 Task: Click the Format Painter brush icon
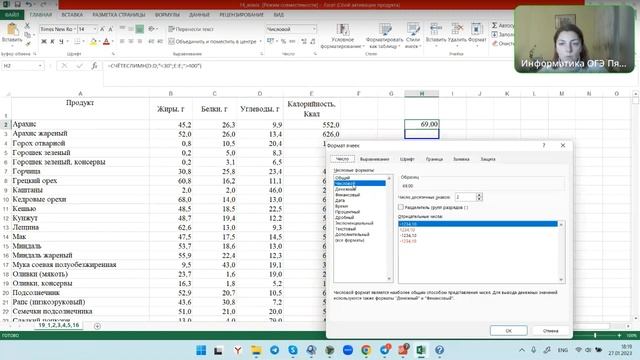(27, 43)
